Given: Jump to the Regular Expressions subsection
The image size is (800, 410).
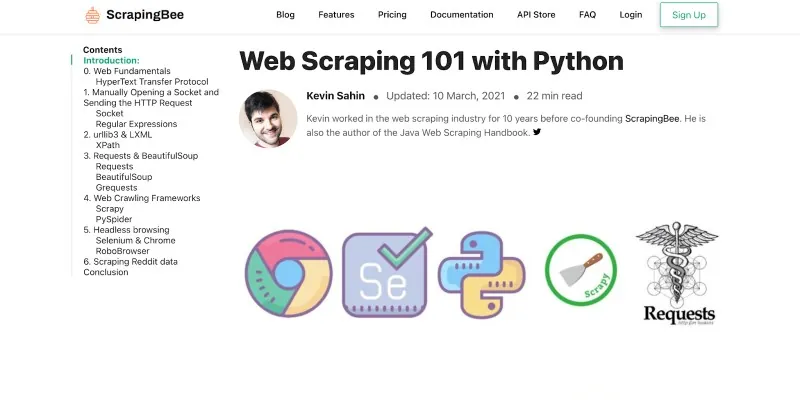Looking at the screenshot, I should (x=136, y=124).
